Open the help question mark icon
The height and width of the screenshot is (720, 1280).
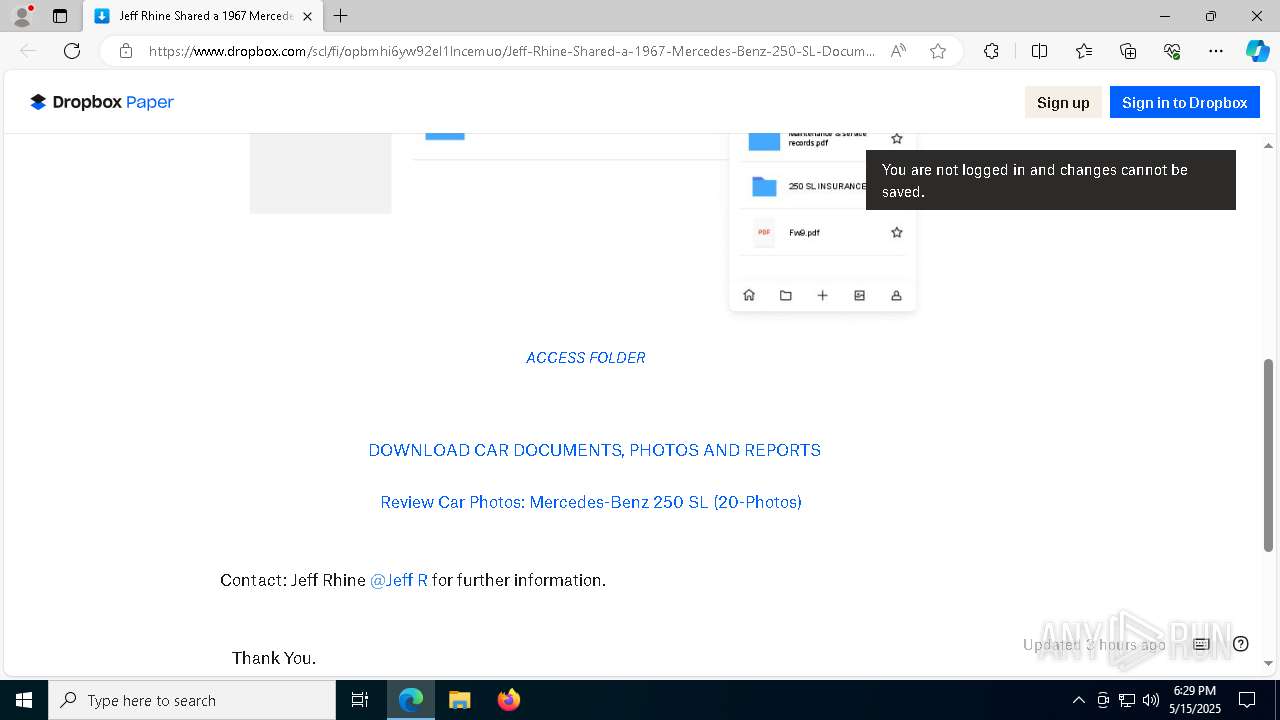[1241, 644]
